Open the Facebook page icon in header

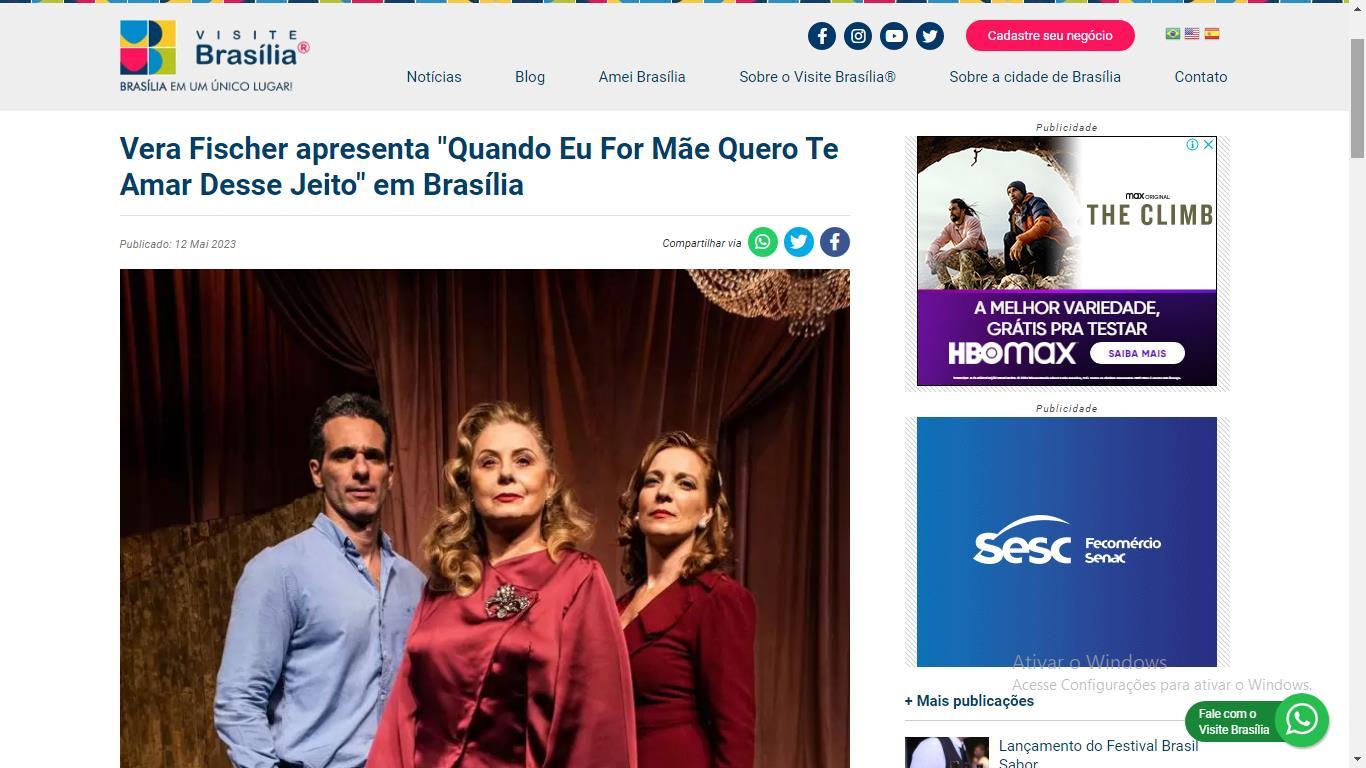pos(822,36)
